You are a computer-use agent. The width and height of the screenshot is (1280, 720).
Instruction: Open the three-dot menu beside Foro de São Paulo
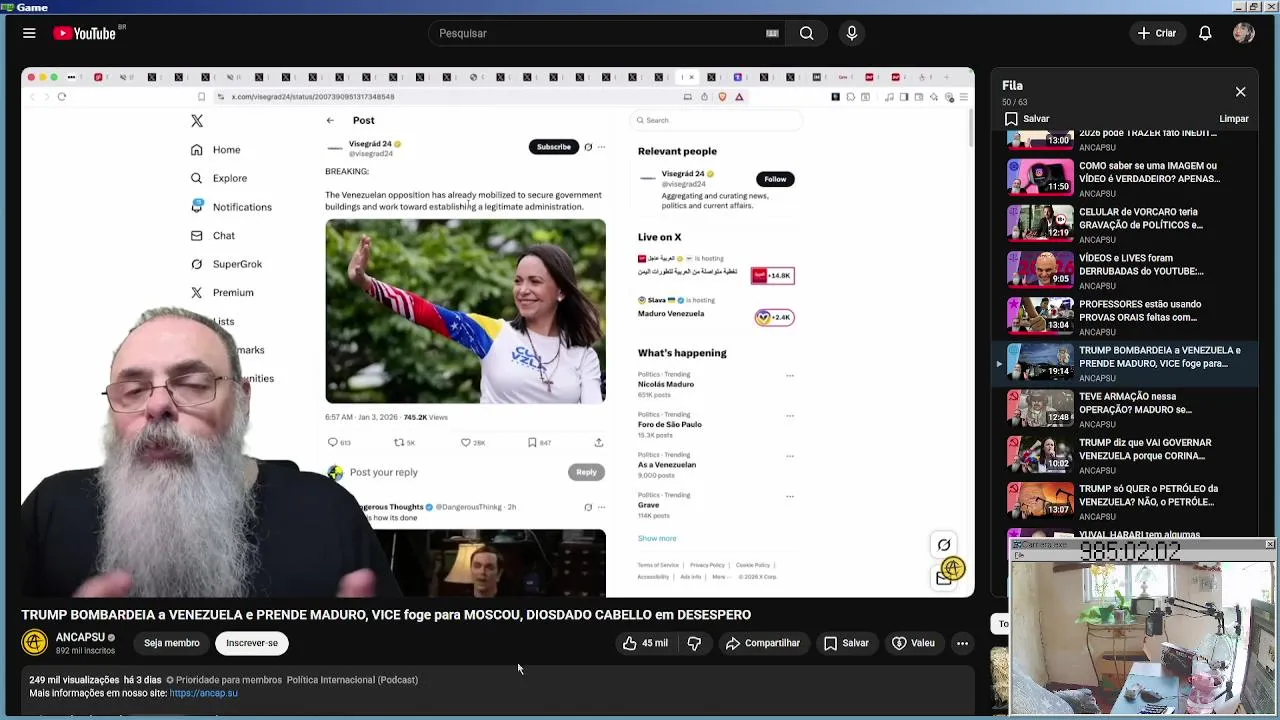click(x=790, y=416)
